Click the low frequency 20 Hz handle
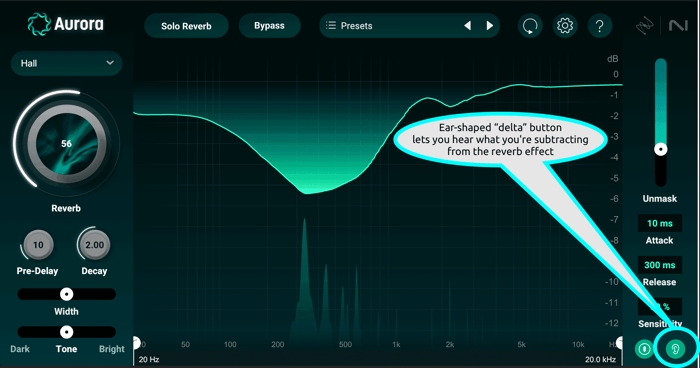700x368 pixels. point(137,343)
